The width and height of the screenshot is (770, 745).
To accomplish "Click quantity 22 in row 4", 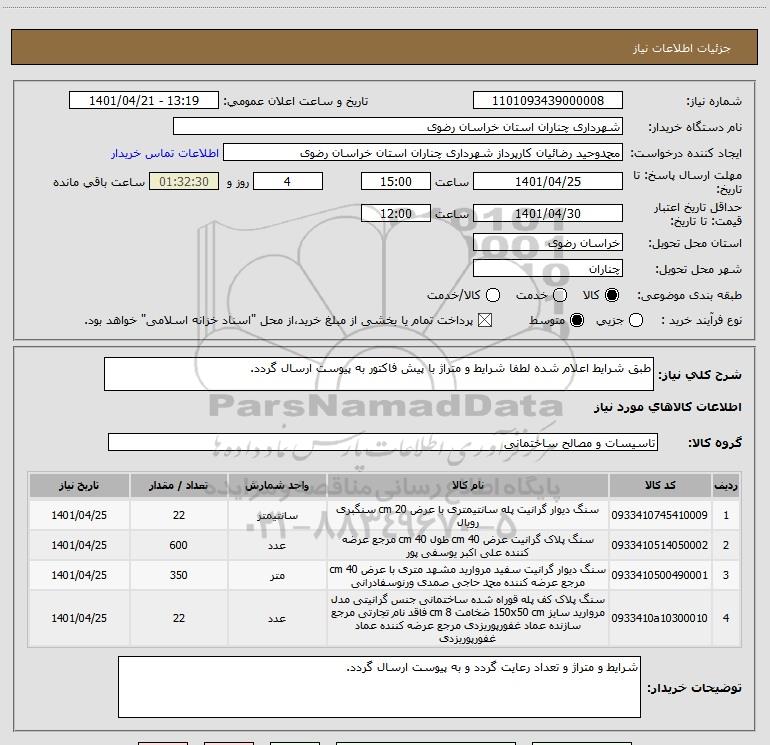I will (178, 618).
